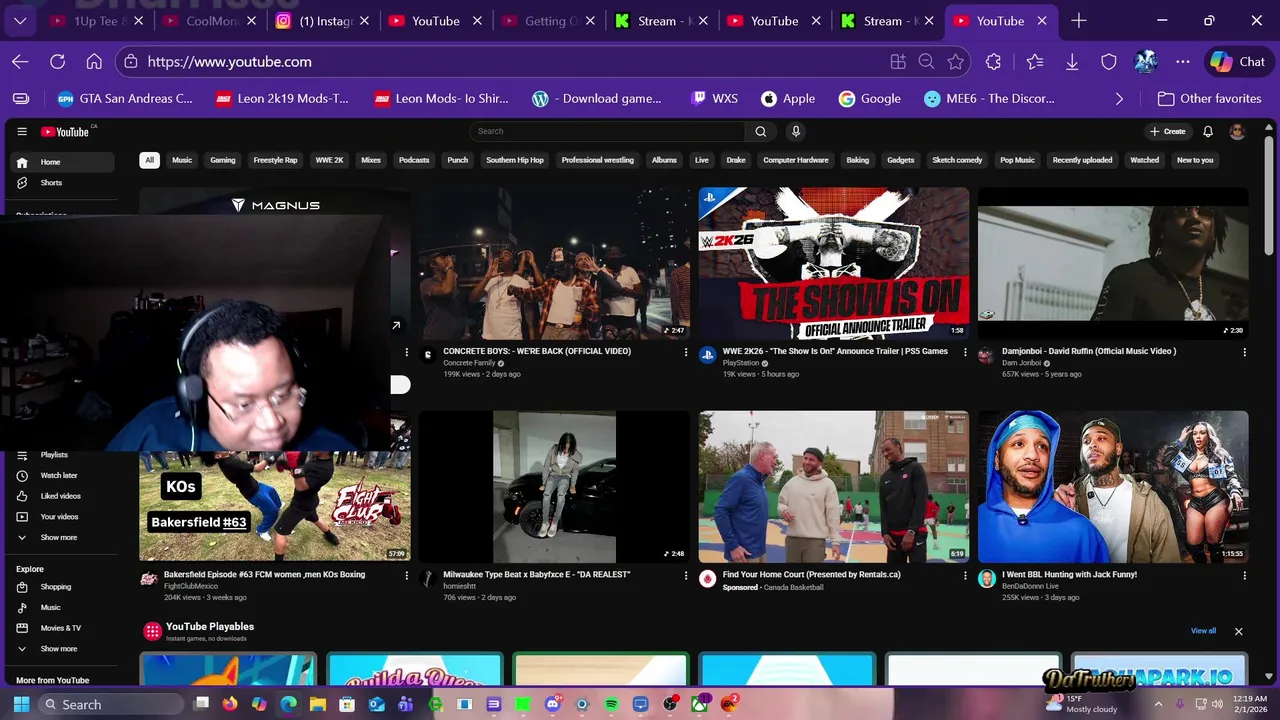This screenshot has height=720, width=1280.
Task: Open options for CONCRETE BOYS video
Action: tap(686, 352)
